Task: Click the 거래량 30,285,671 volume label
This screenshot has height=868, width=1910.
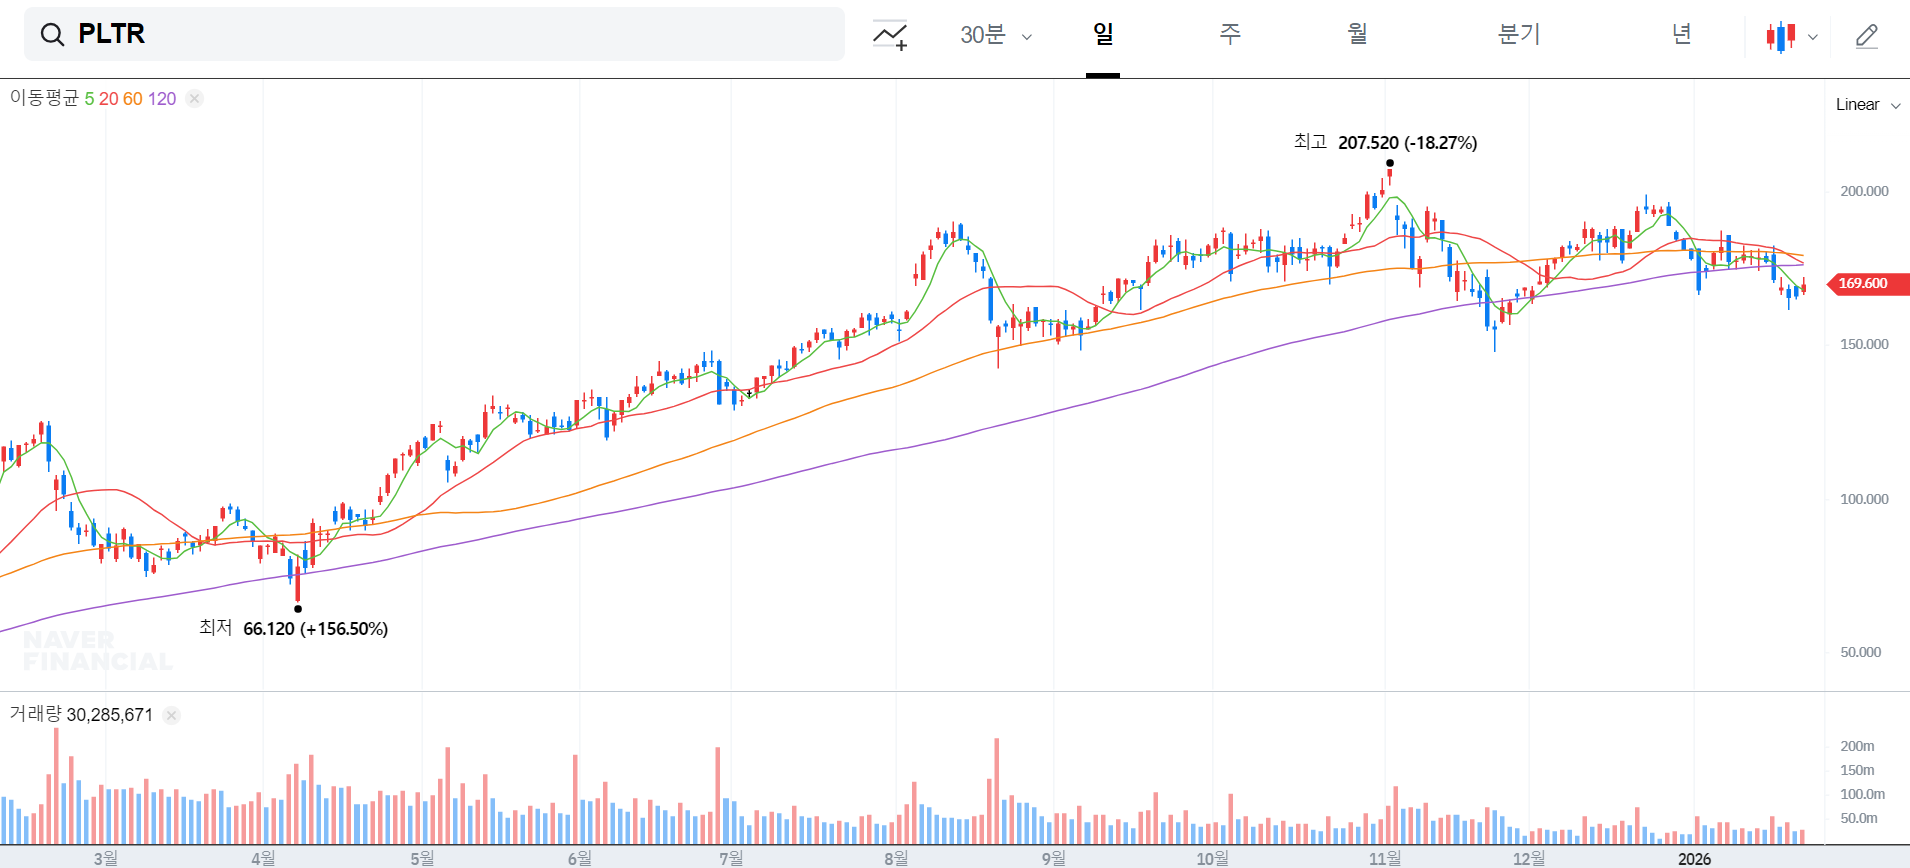Action: click(x=81, y=714)
